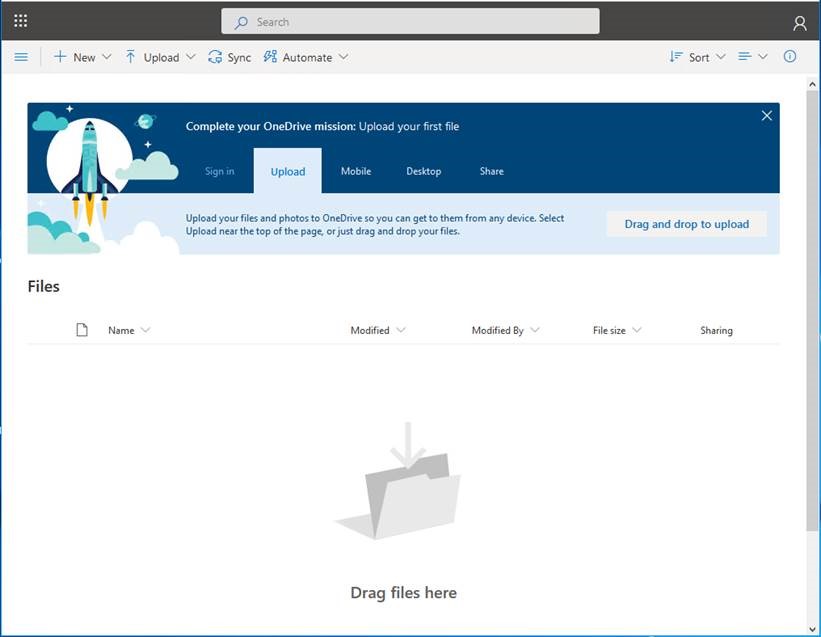Click the Modified column header text
Viewport: 821px width, 637px height.
tap(370, 330)
